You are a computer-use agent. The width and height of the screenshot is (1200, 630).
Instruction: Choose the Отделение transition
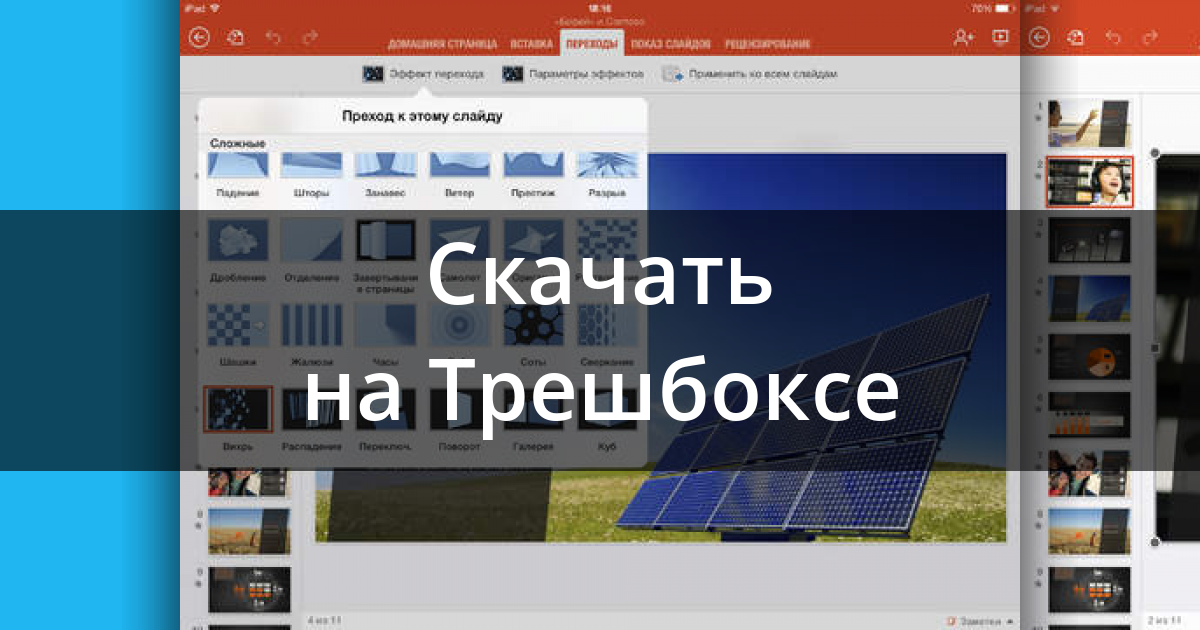311,251
